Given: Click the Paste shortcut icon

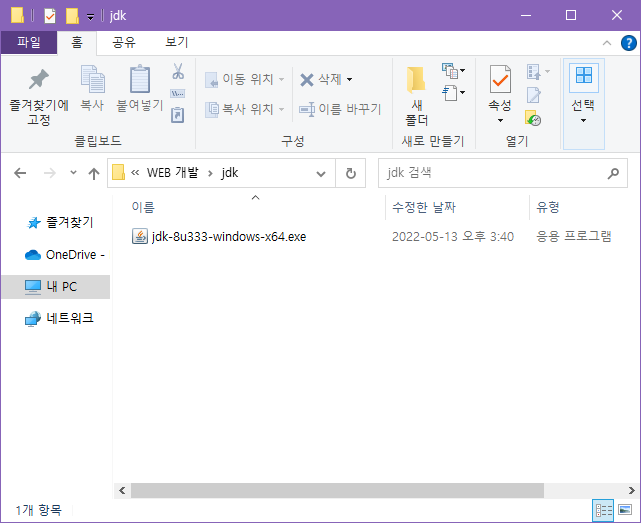Looking at the screenshot, I should [x=178, y=115].
